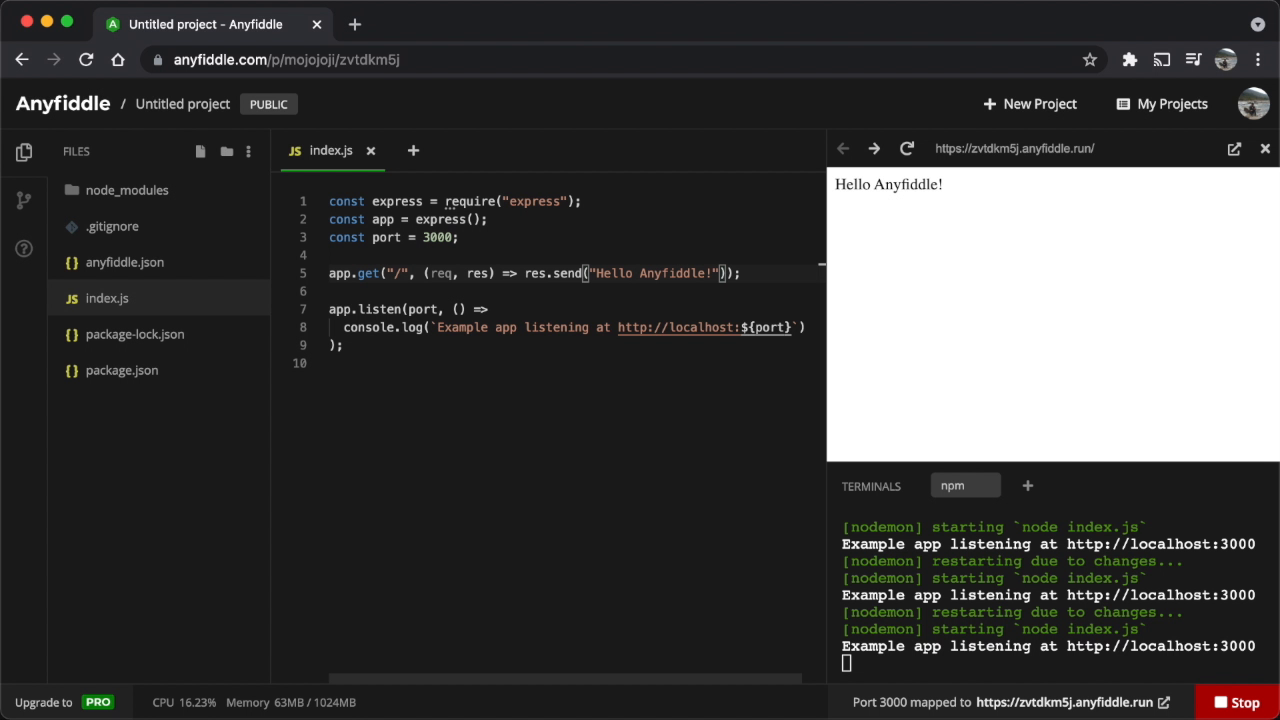The height and width of the screenshot is (720, 1280).
Task: Open the Chrome three-dot menu
Action: coord(1258,59)
